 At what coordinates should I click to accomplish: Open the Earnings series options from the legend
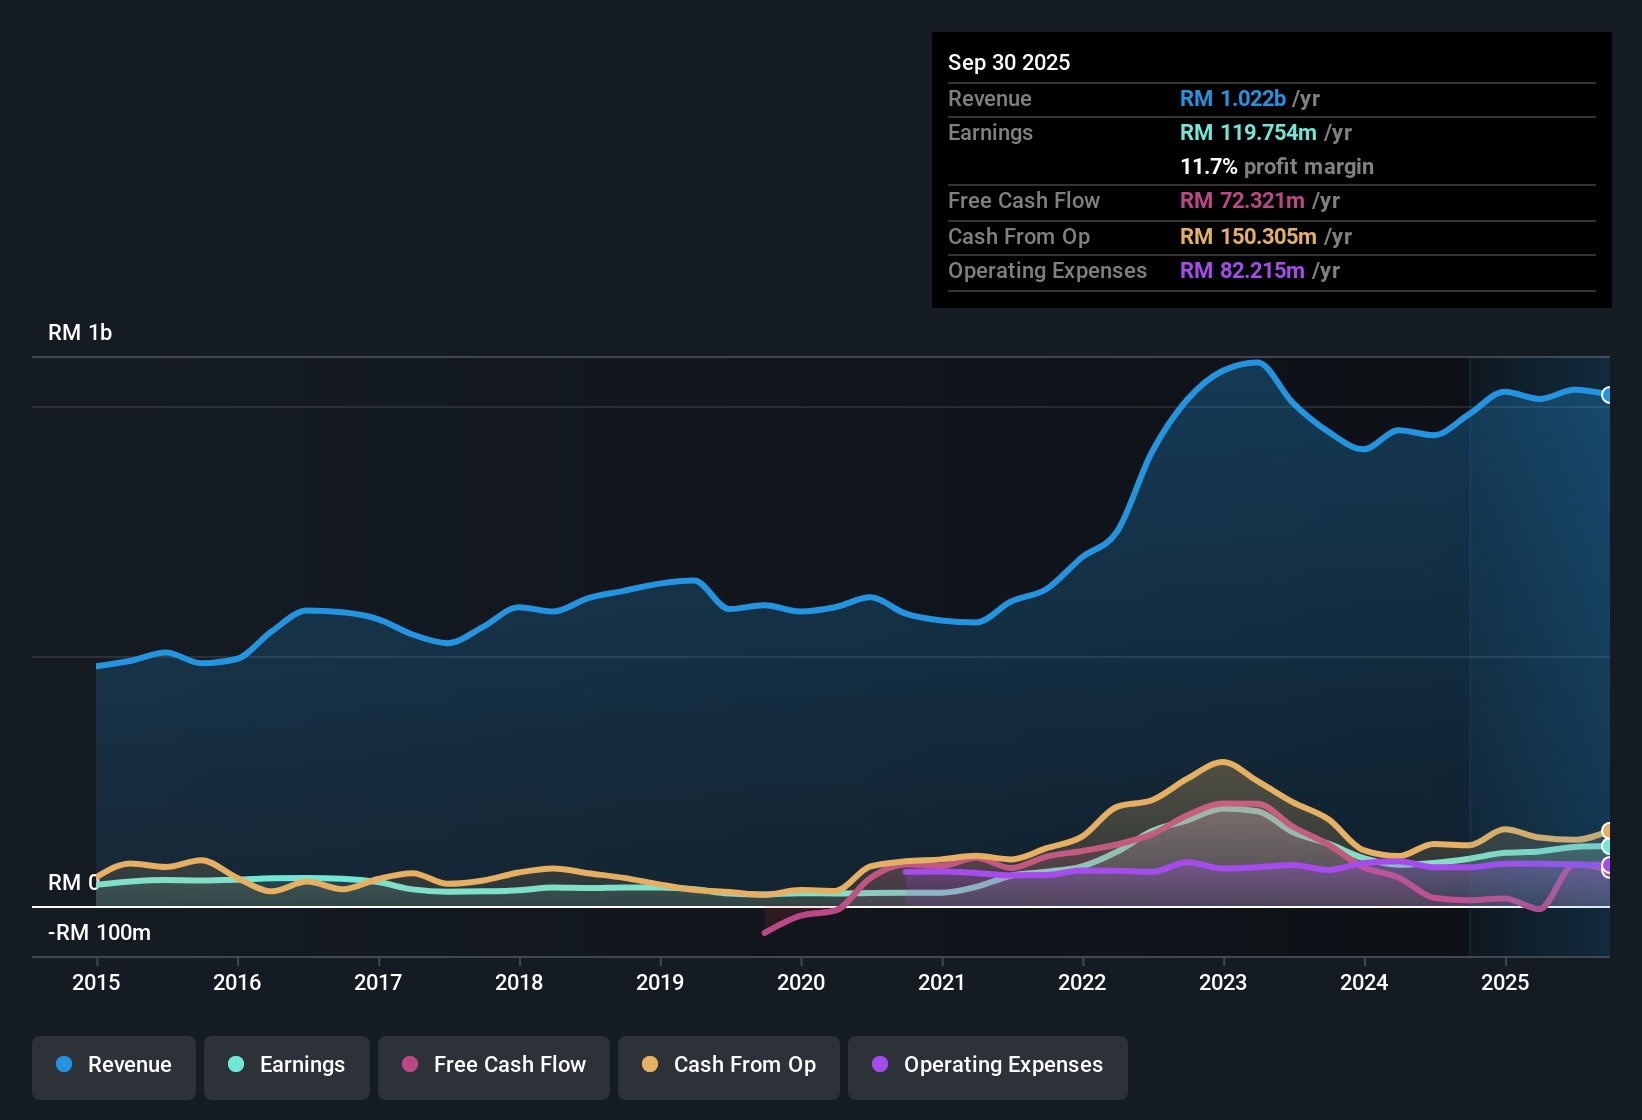pos(287,1065)
